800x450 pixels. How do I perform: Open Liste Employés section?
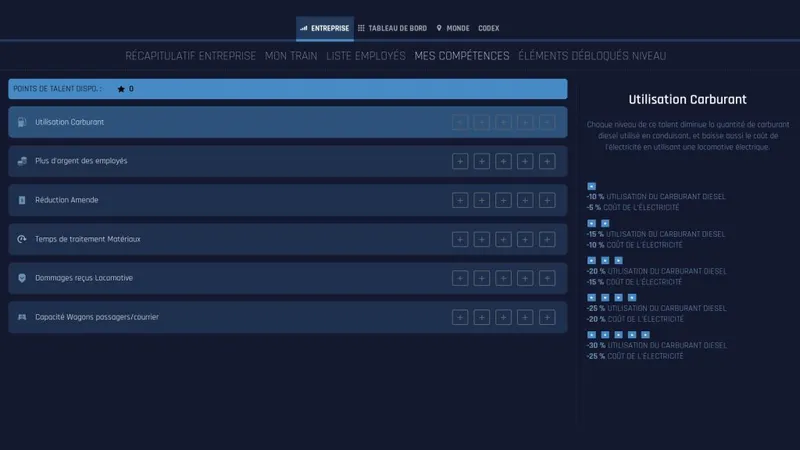click(x=365, y=56)
